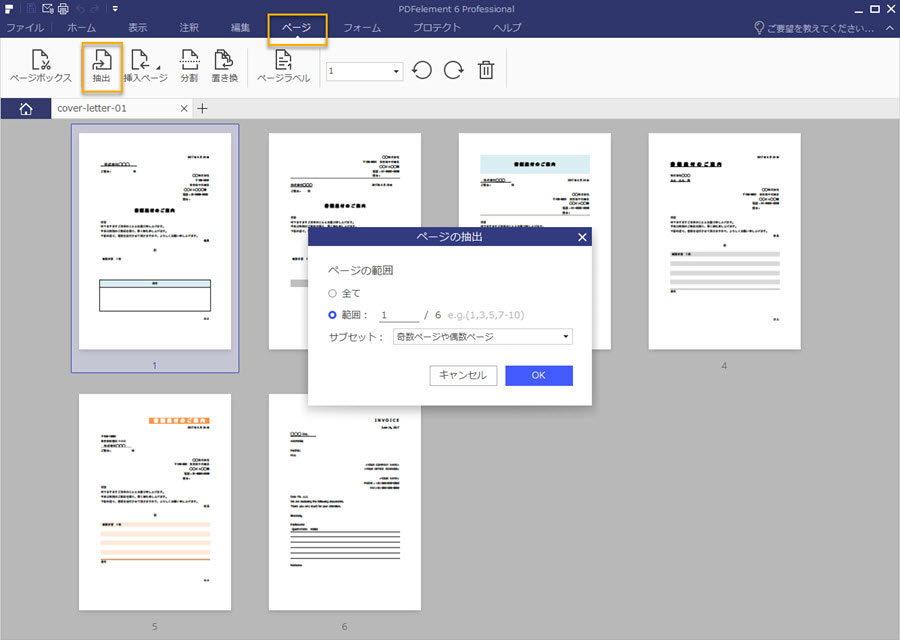
Task: Rotate page counterclockwise
Action: pyautogui.click(x=422, y=71)
